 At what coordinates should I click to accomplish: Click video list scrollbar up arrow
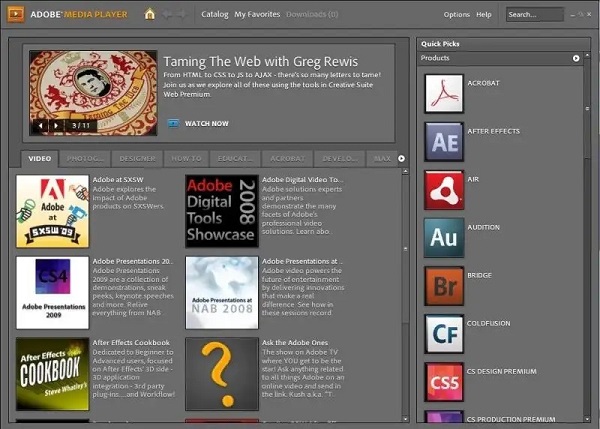(405, 171)
